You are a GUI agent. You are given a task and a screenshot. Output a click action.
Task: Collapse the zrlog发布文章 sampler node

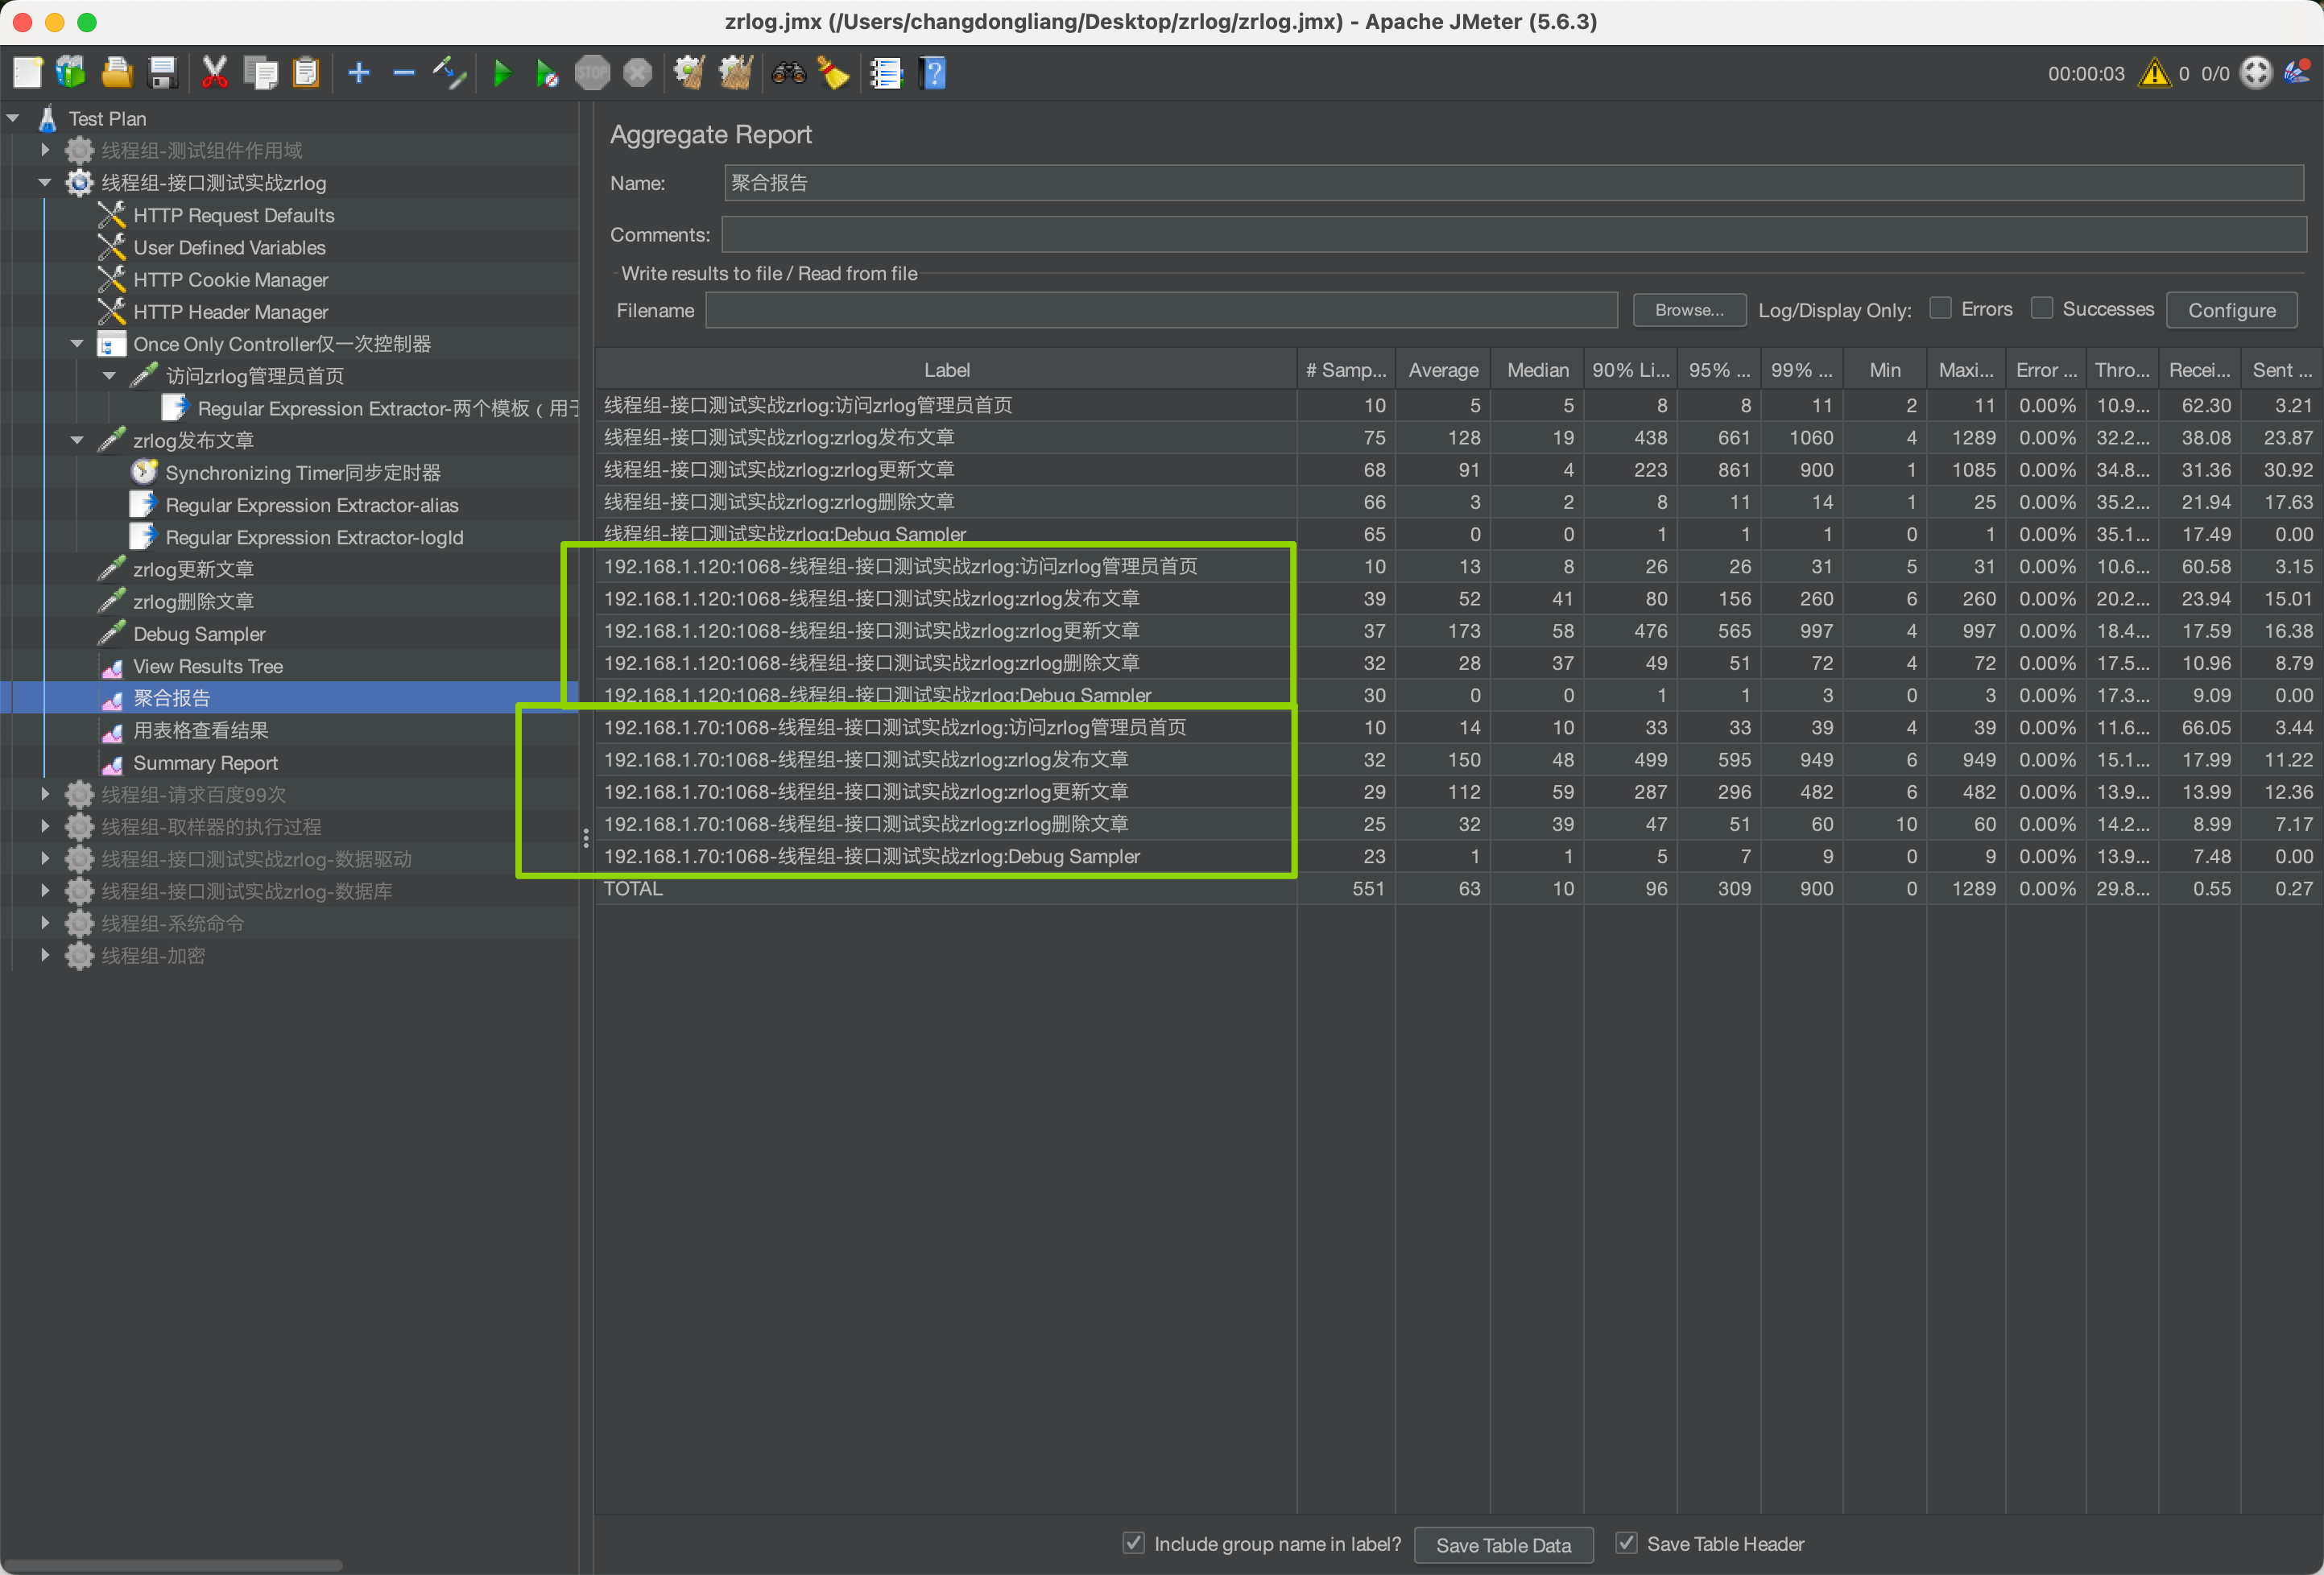[77, 440]
